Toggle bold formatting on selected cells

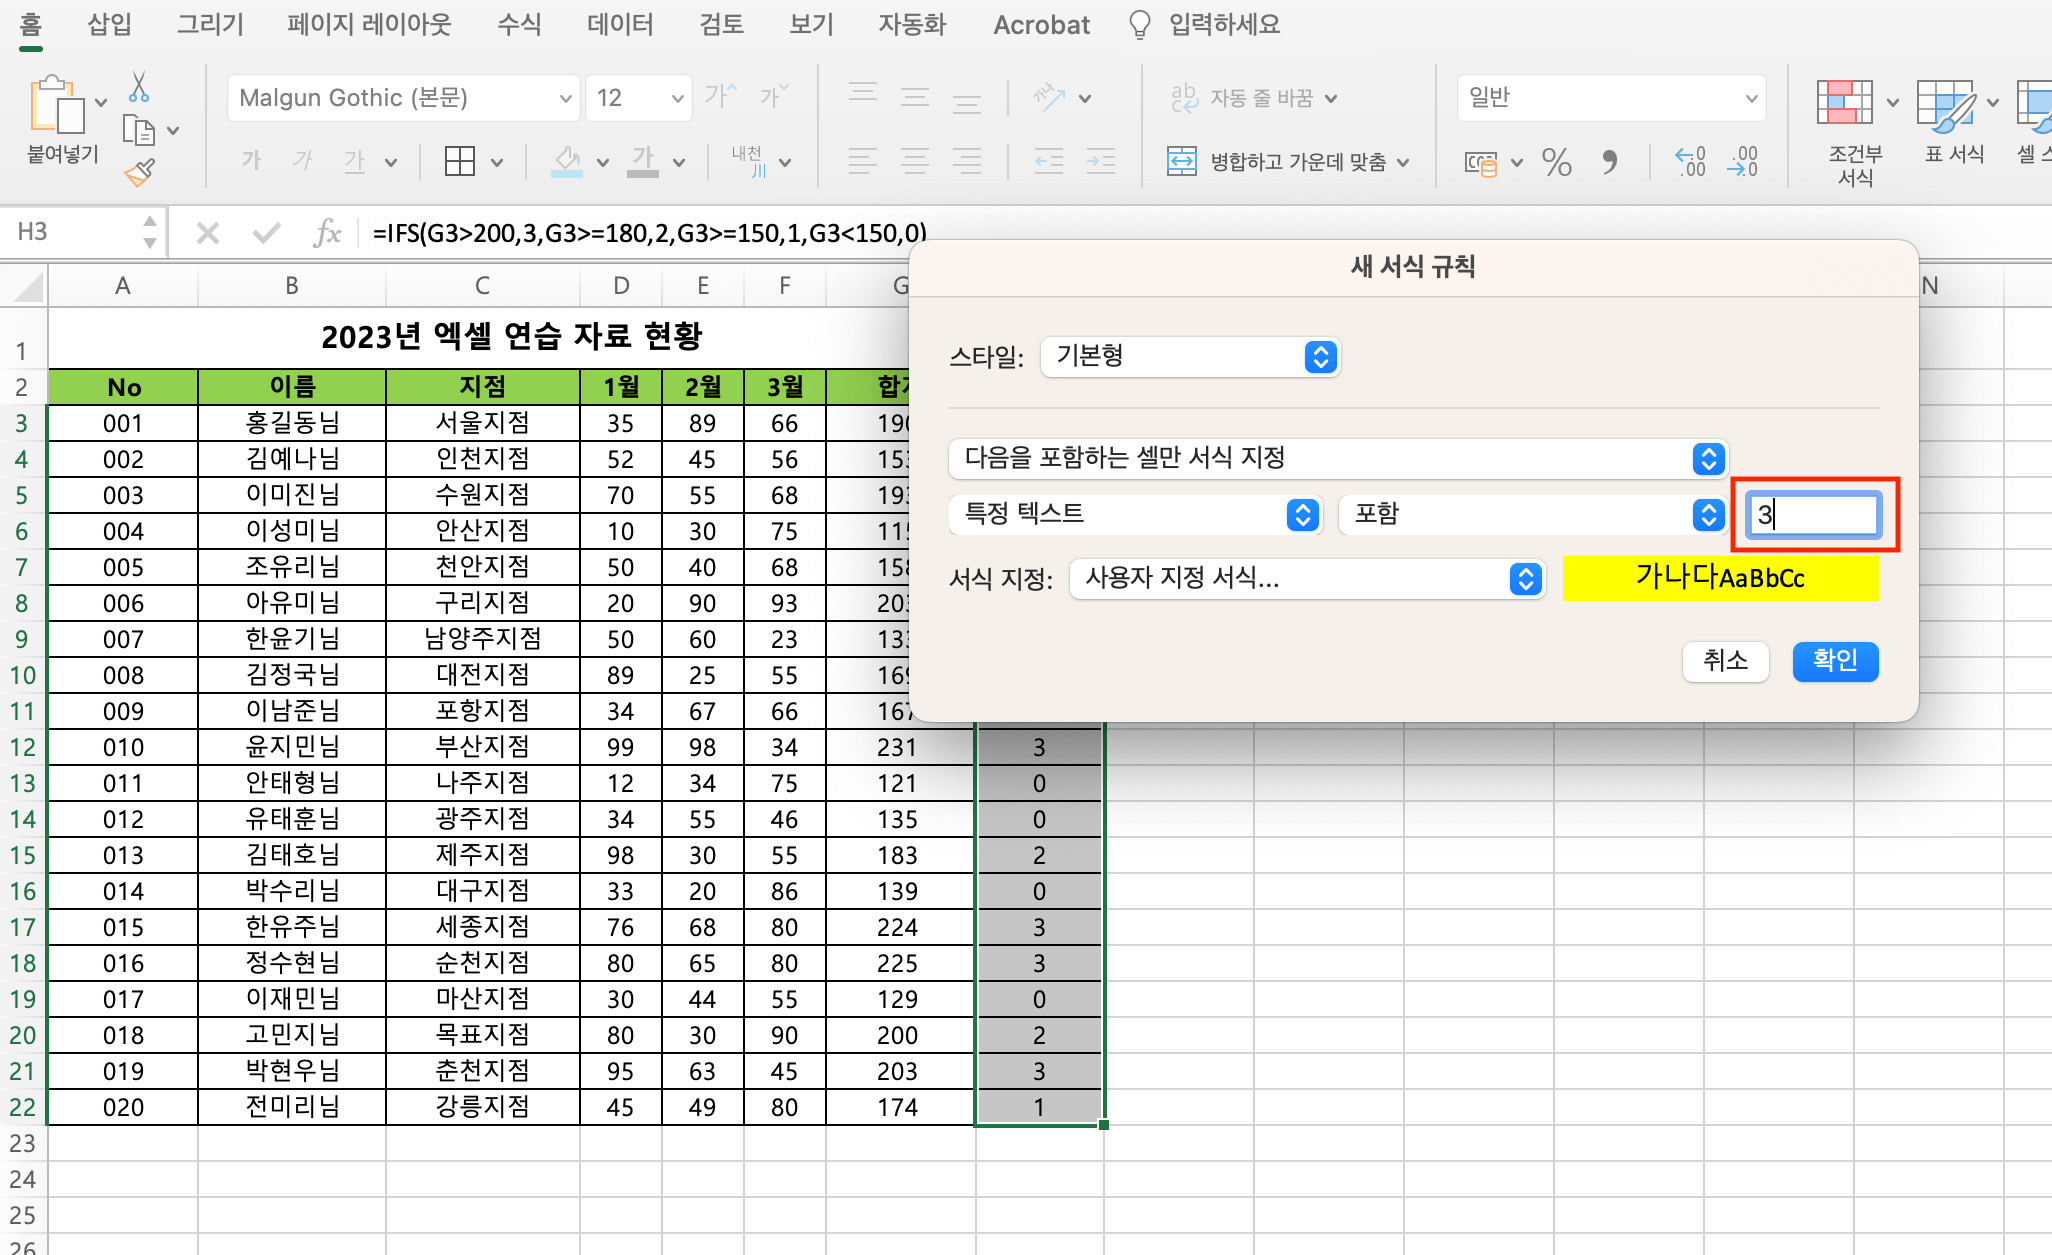(250, 161)
